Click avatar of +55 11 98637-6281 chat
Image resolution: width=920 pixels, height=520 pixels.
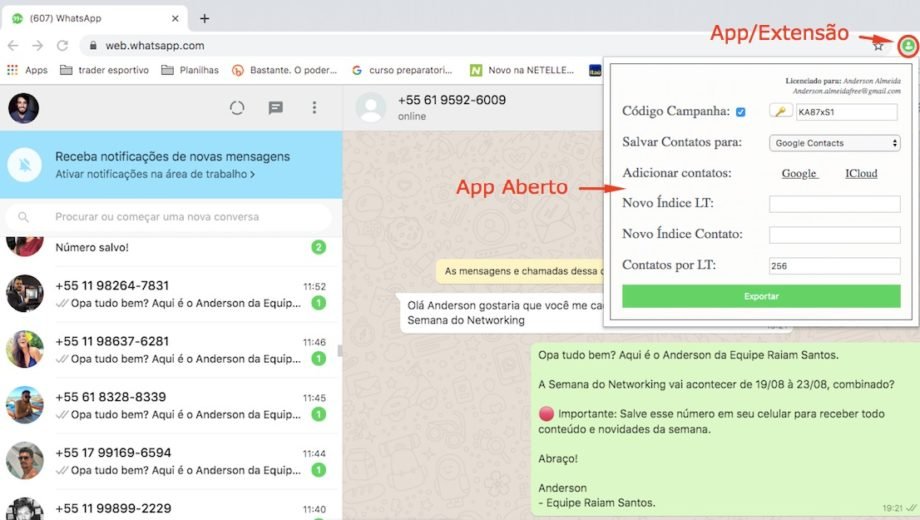pos(25,349)
